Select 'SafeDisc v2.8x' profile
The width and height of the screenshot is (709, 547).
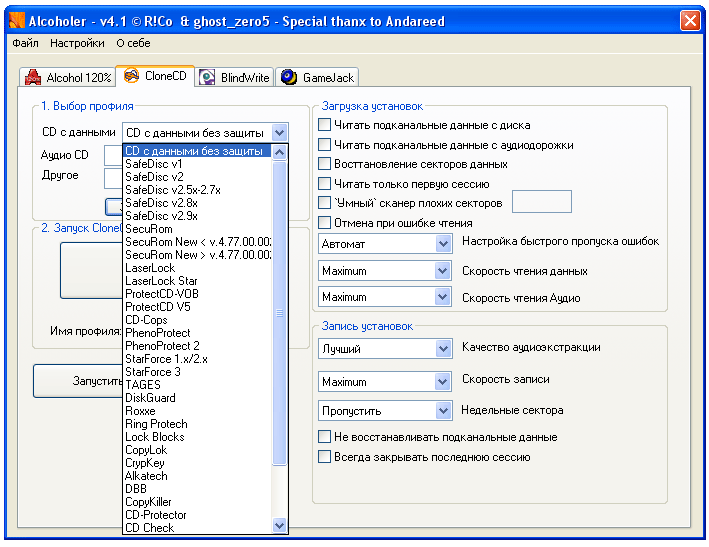(x=198, y=203)
